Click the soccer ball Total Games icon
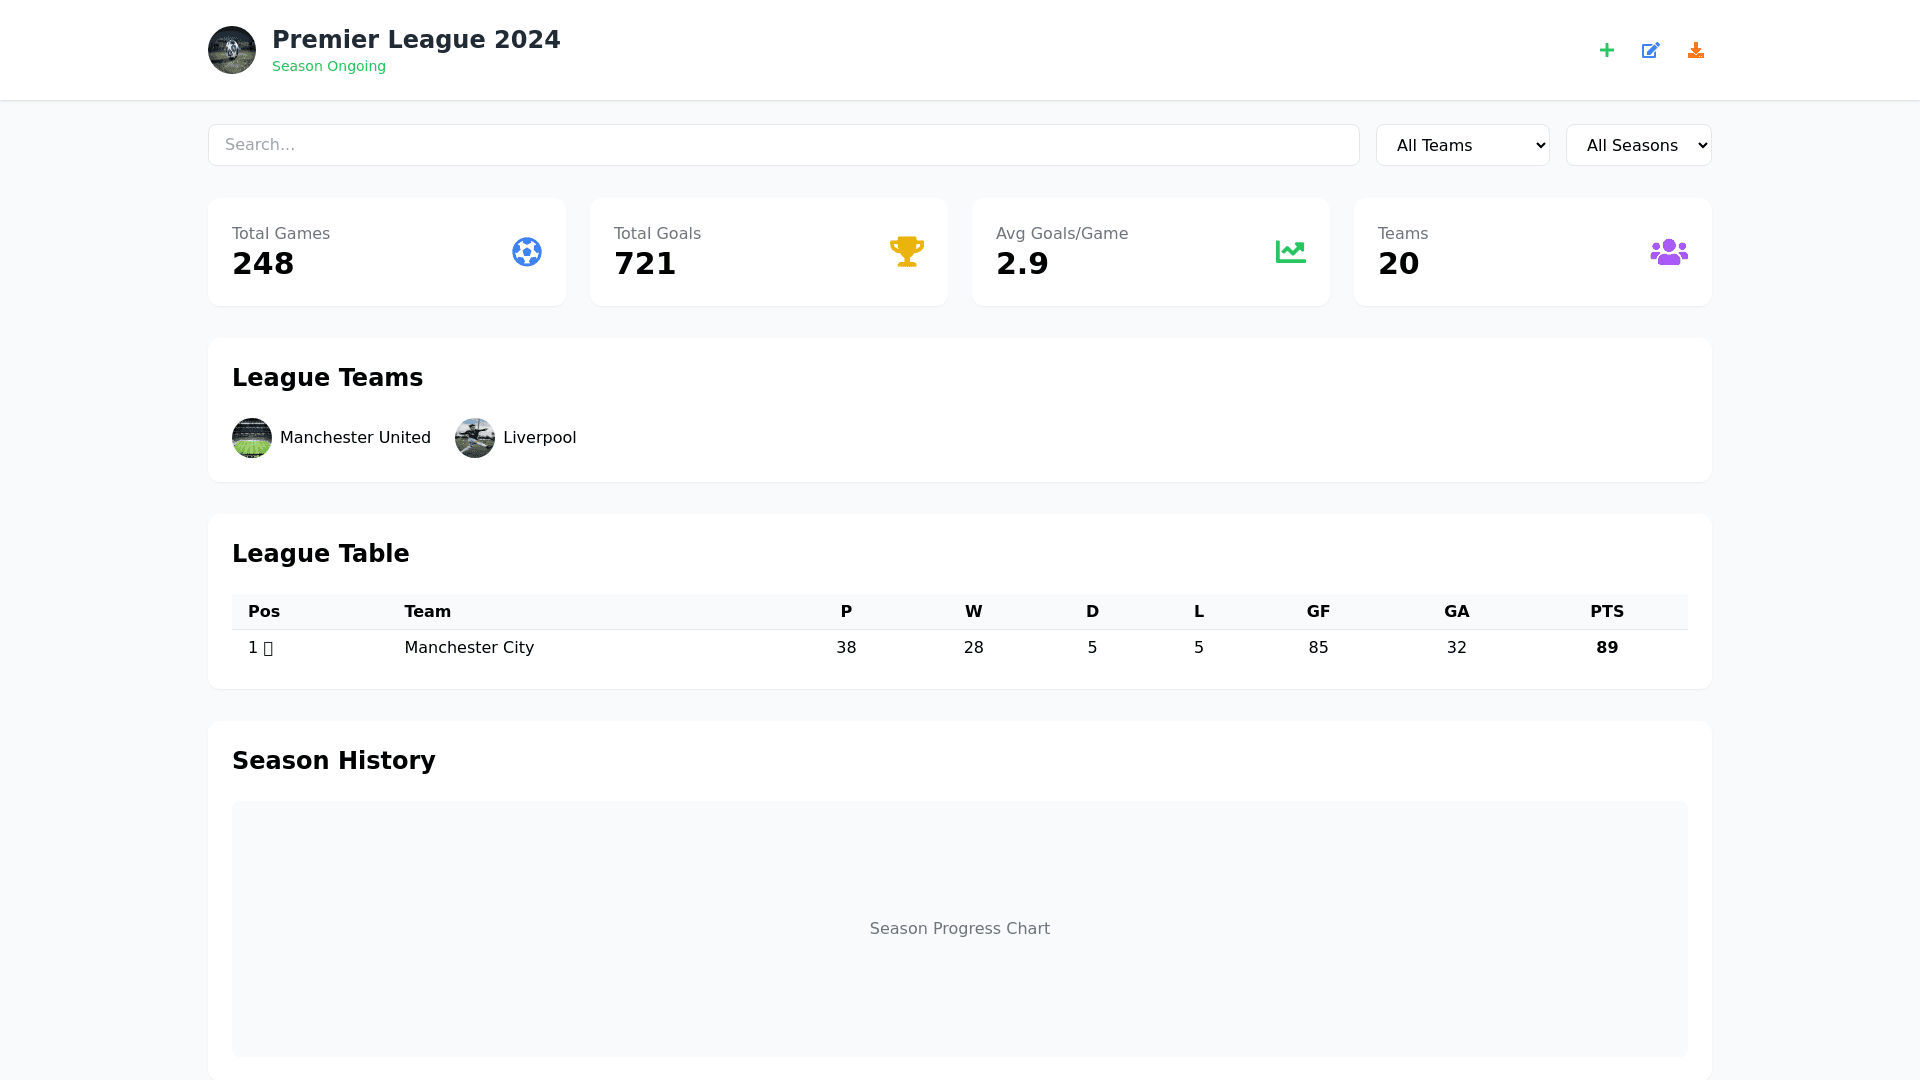 pyautogui.click(x=527, y=252)
